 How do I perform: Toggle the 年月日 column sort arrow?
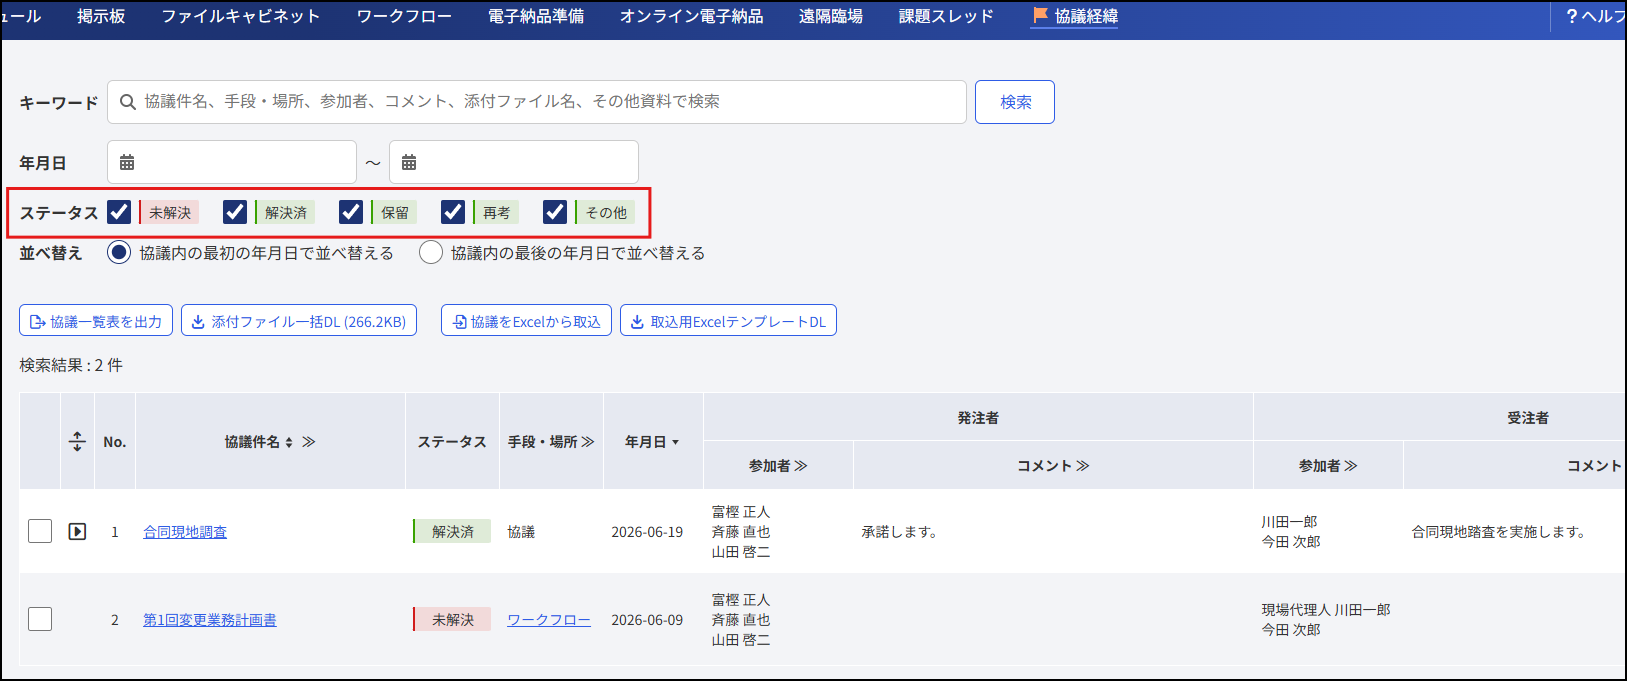click(x=675, y=442)
